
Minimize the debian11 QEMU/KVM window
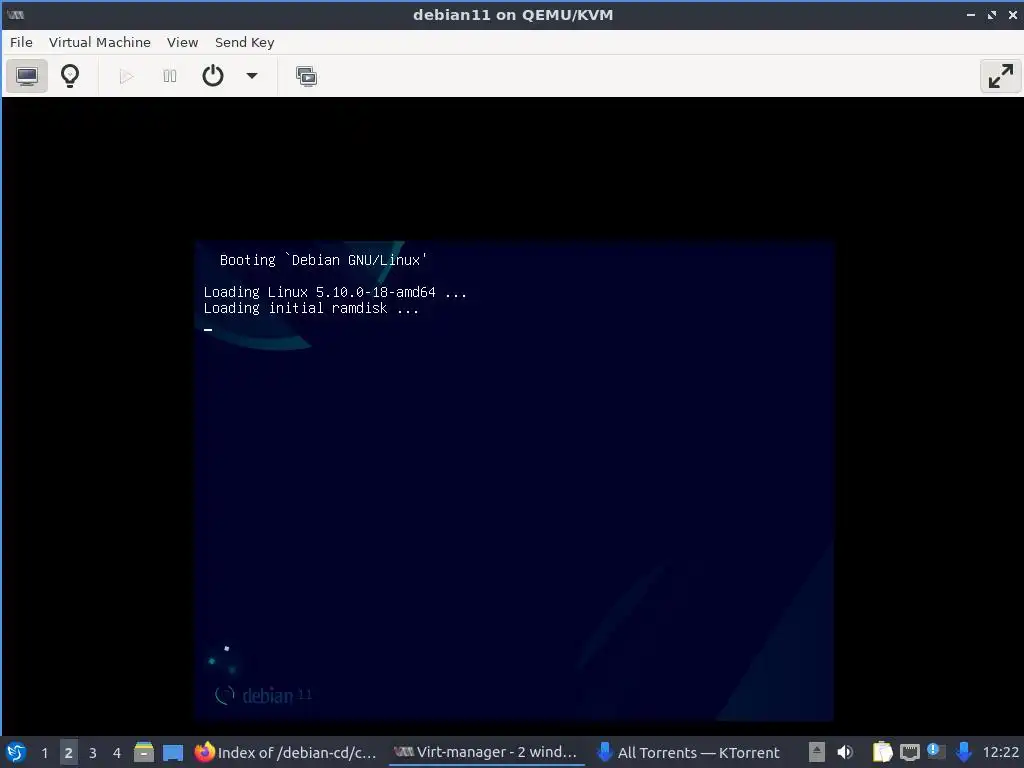coord(970,14)
